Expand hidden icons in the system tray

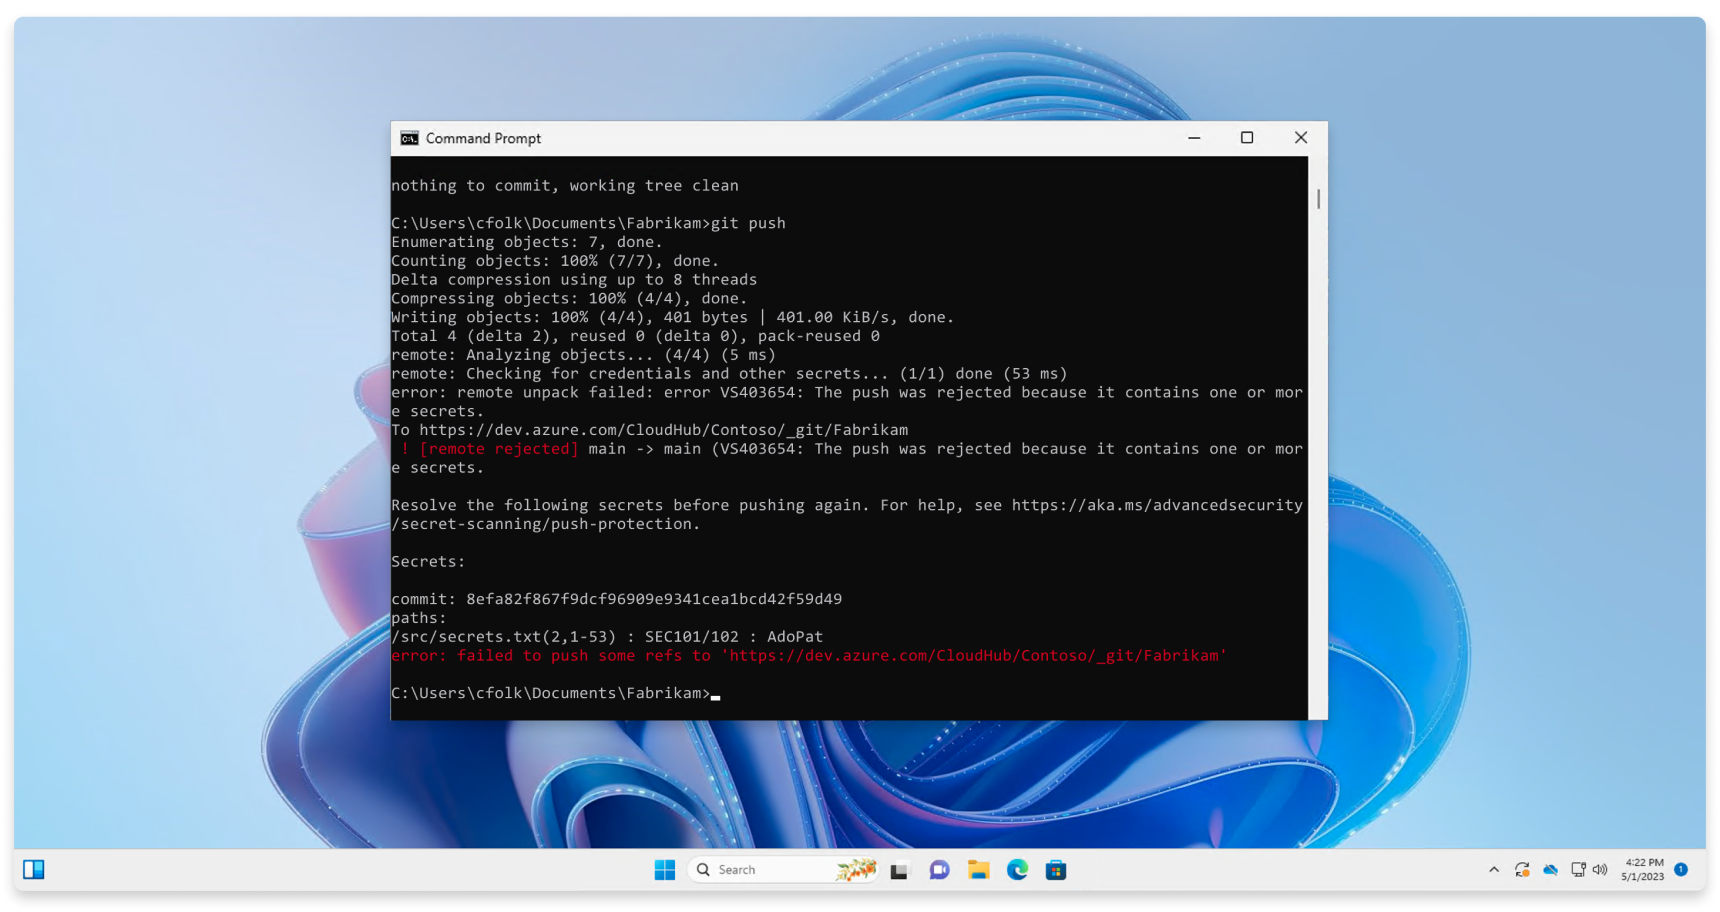click(x=1492, y=870)
